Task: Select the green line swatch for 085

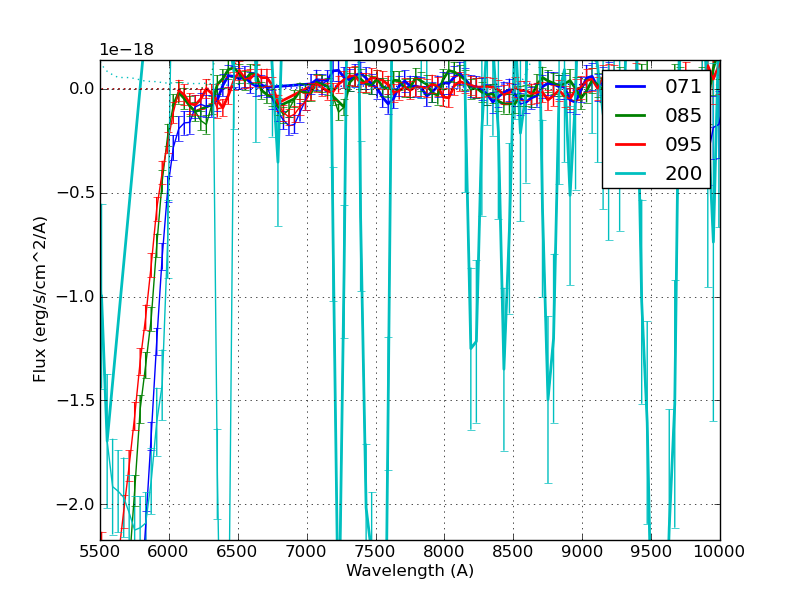Action: pos(631,116)
